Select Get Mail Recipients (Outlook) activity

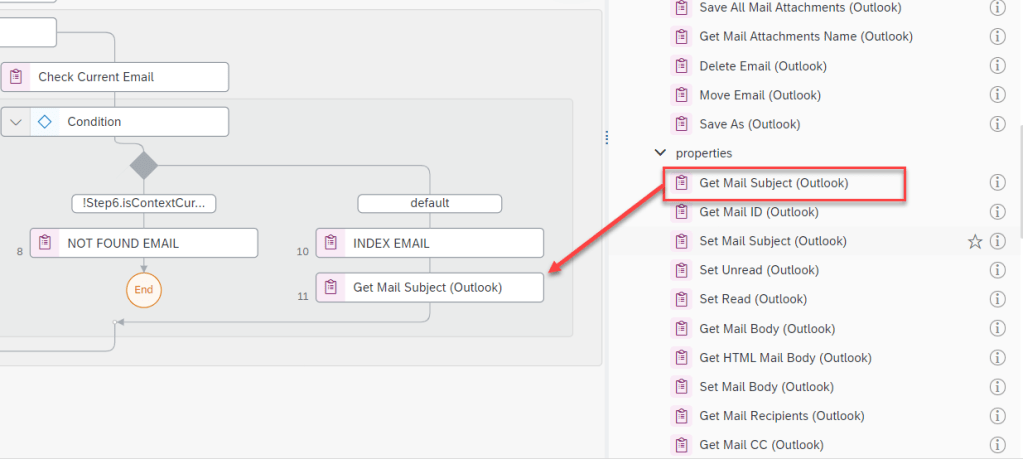point(781,416)
